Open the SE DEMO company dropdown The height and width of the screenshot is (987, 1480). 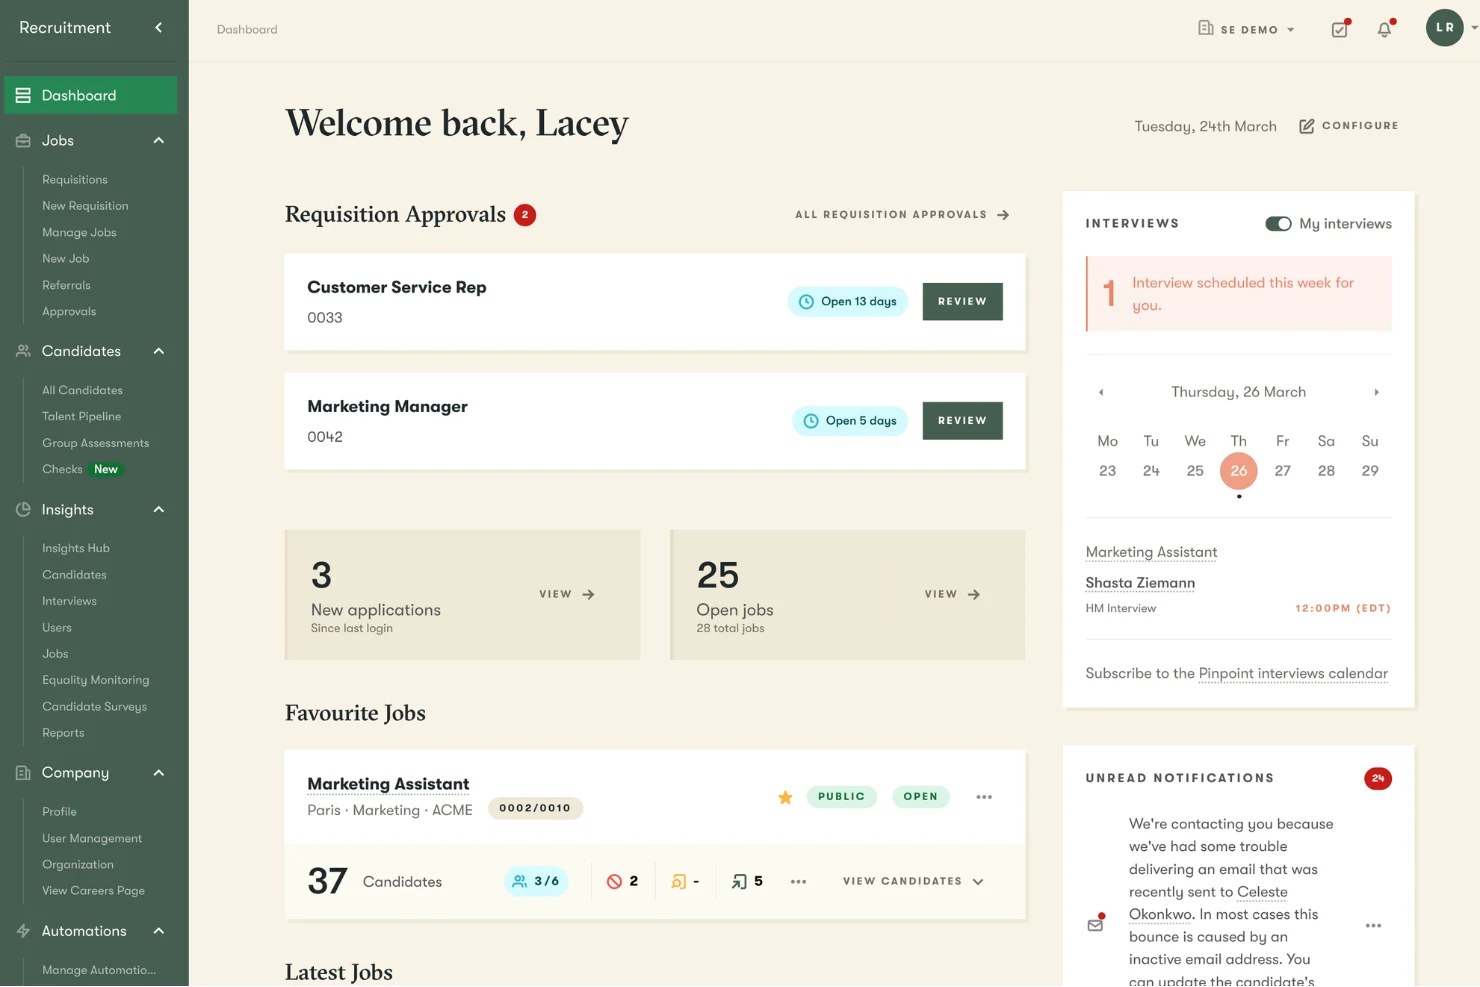click(x=1246, y=29)
